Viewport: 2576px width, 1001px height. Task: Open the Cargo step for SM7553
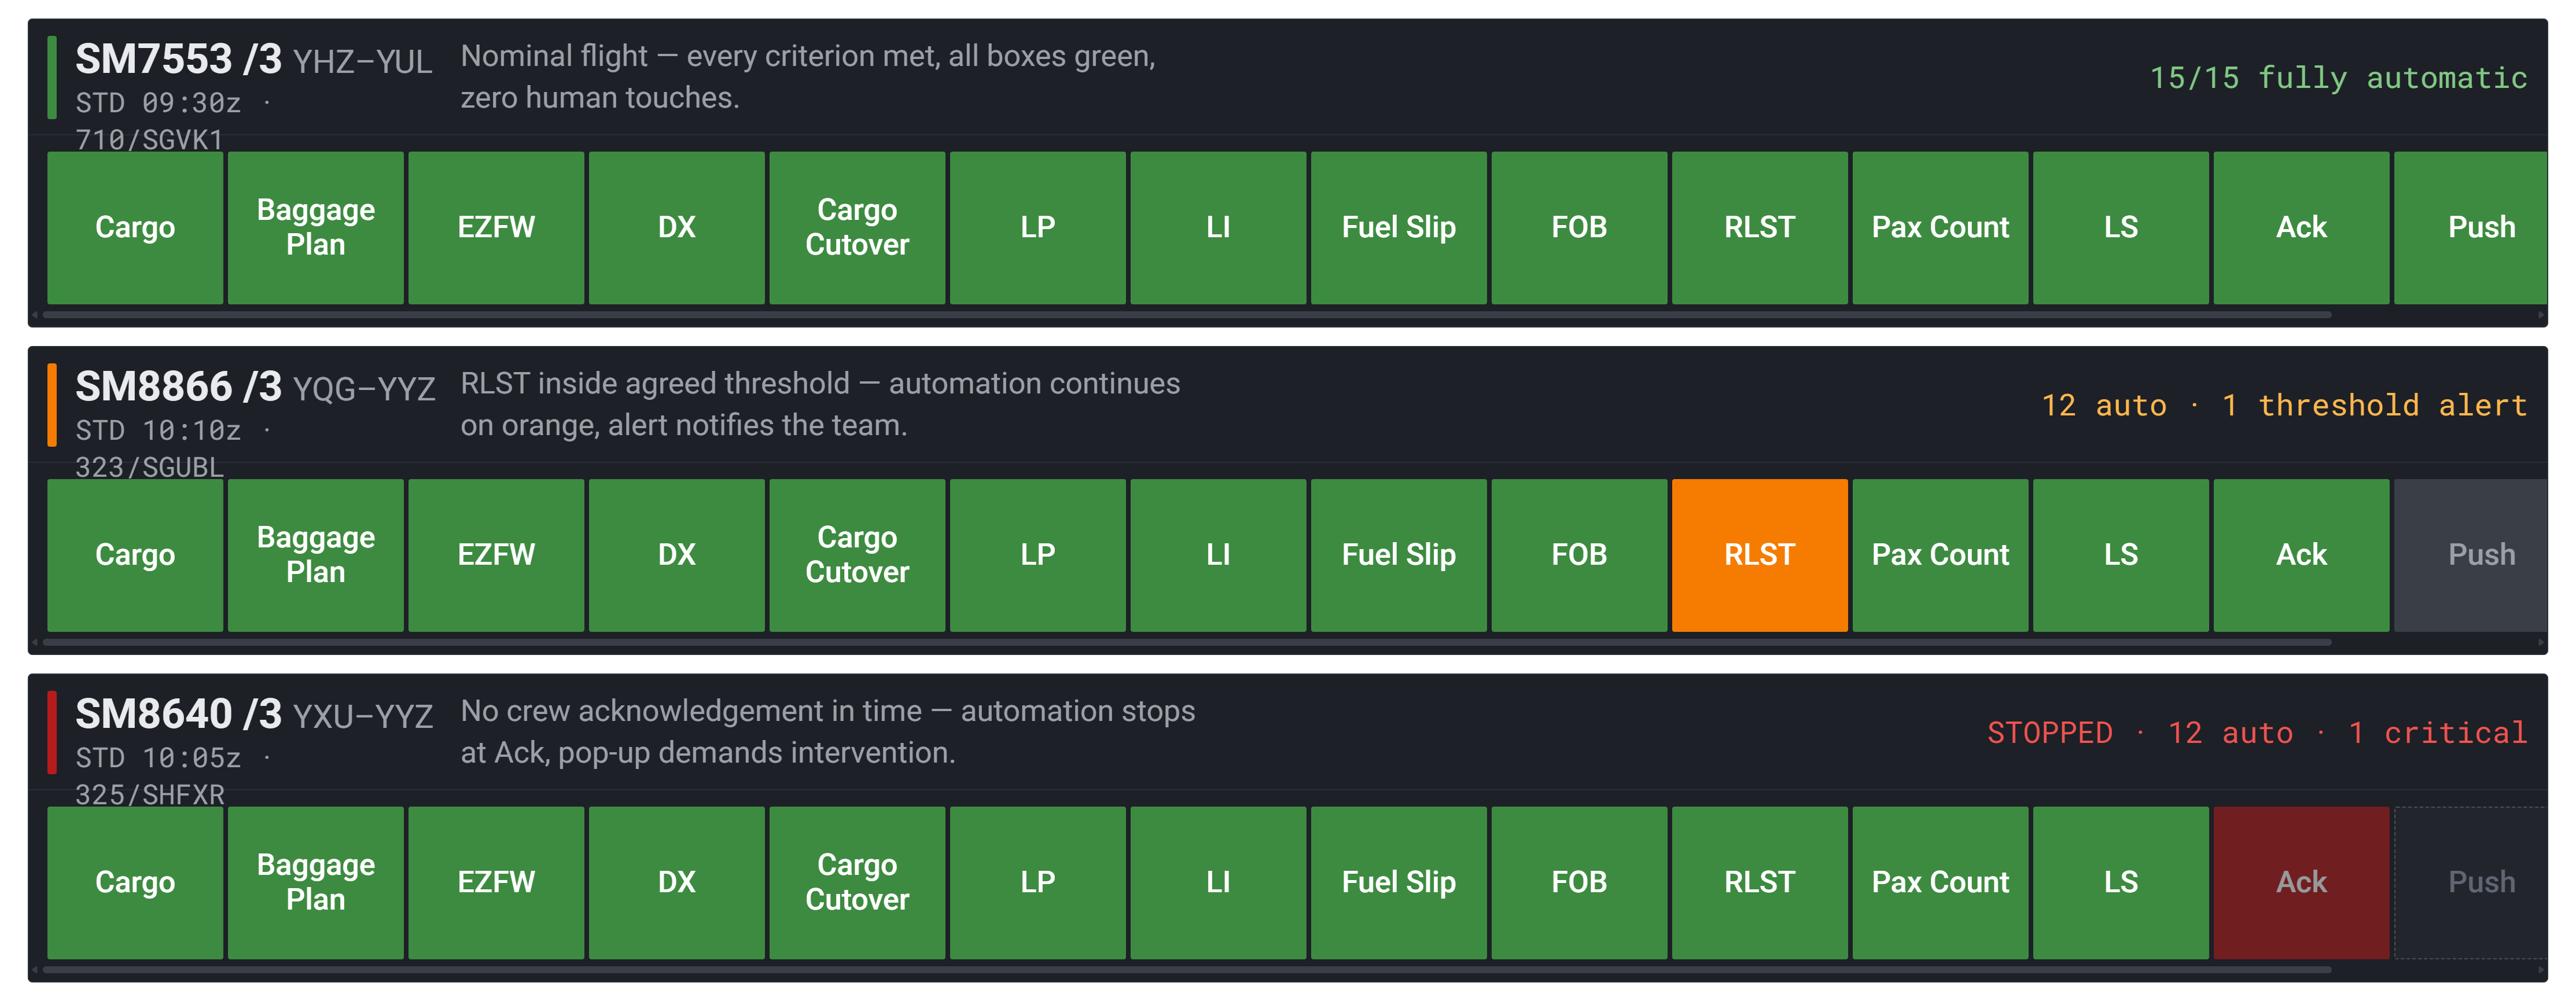point(135,227)
